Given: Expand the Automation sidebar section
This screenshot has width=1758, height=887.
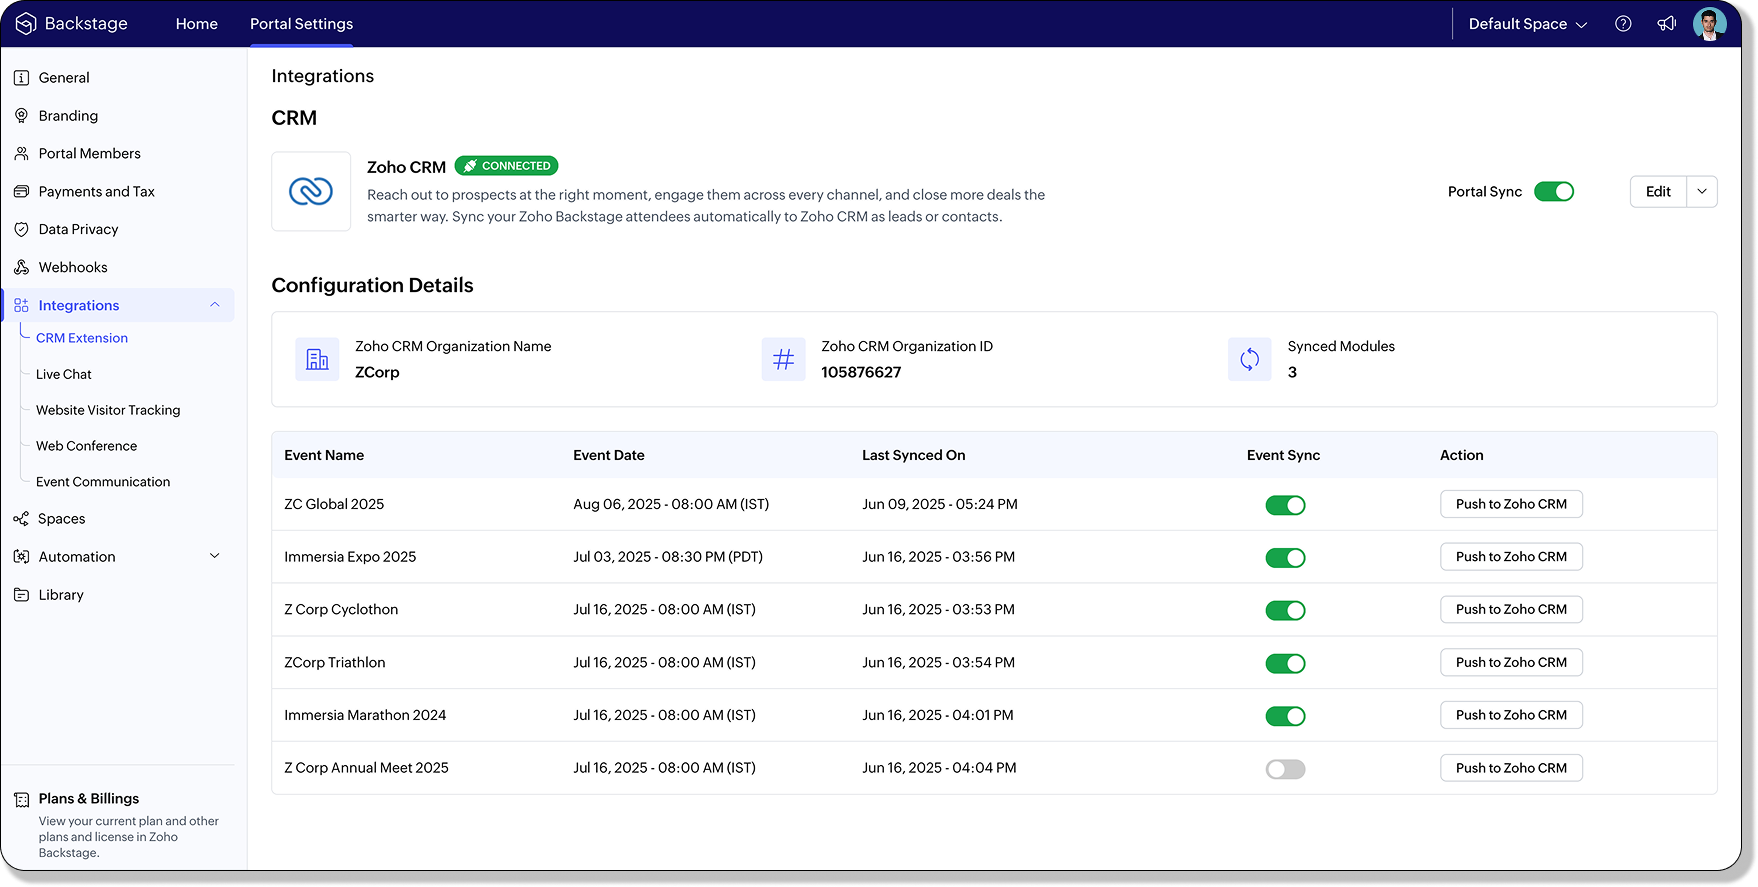Looking at the screenshot, I should 214,556.
